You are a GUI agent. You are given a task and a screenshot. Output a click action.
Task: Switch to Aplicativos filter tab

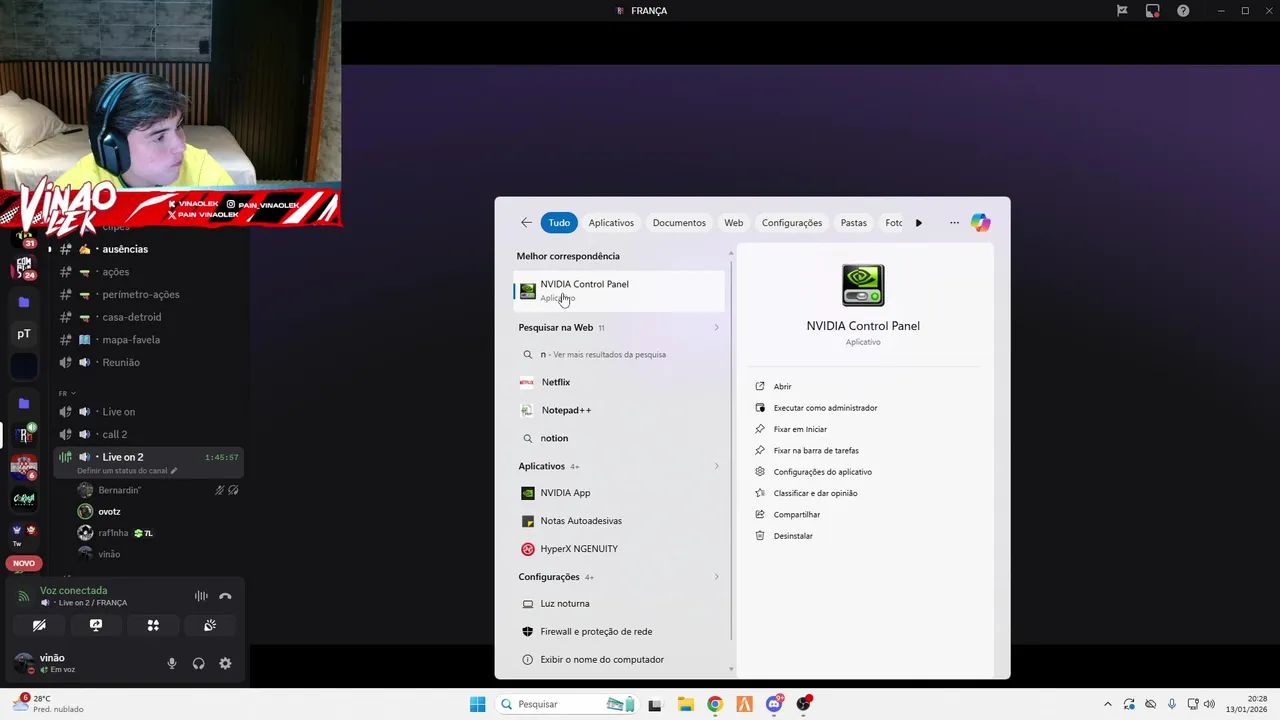611,223
